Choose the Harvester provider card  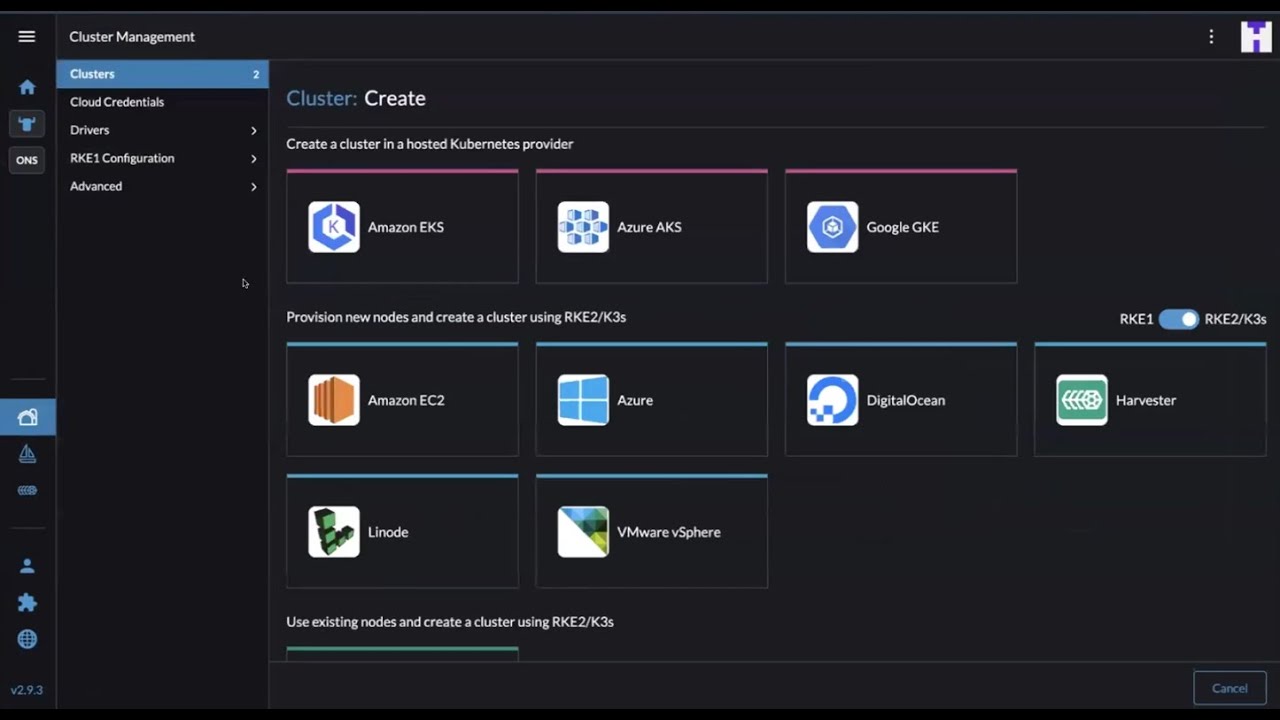click(x=1150, y=399)
